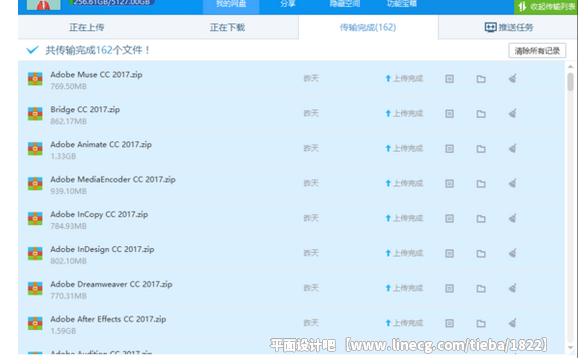Open file icon for Adobe MediaEncoder CC 2017.zip
This screenshot has height=364, width=588.
click(x=449, y=183)
